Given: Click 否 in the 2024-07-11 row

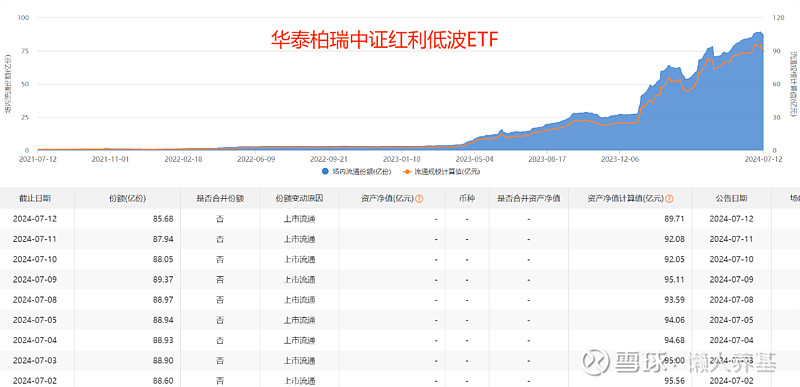Looking at the screenshot, I should tap(220, 239).
